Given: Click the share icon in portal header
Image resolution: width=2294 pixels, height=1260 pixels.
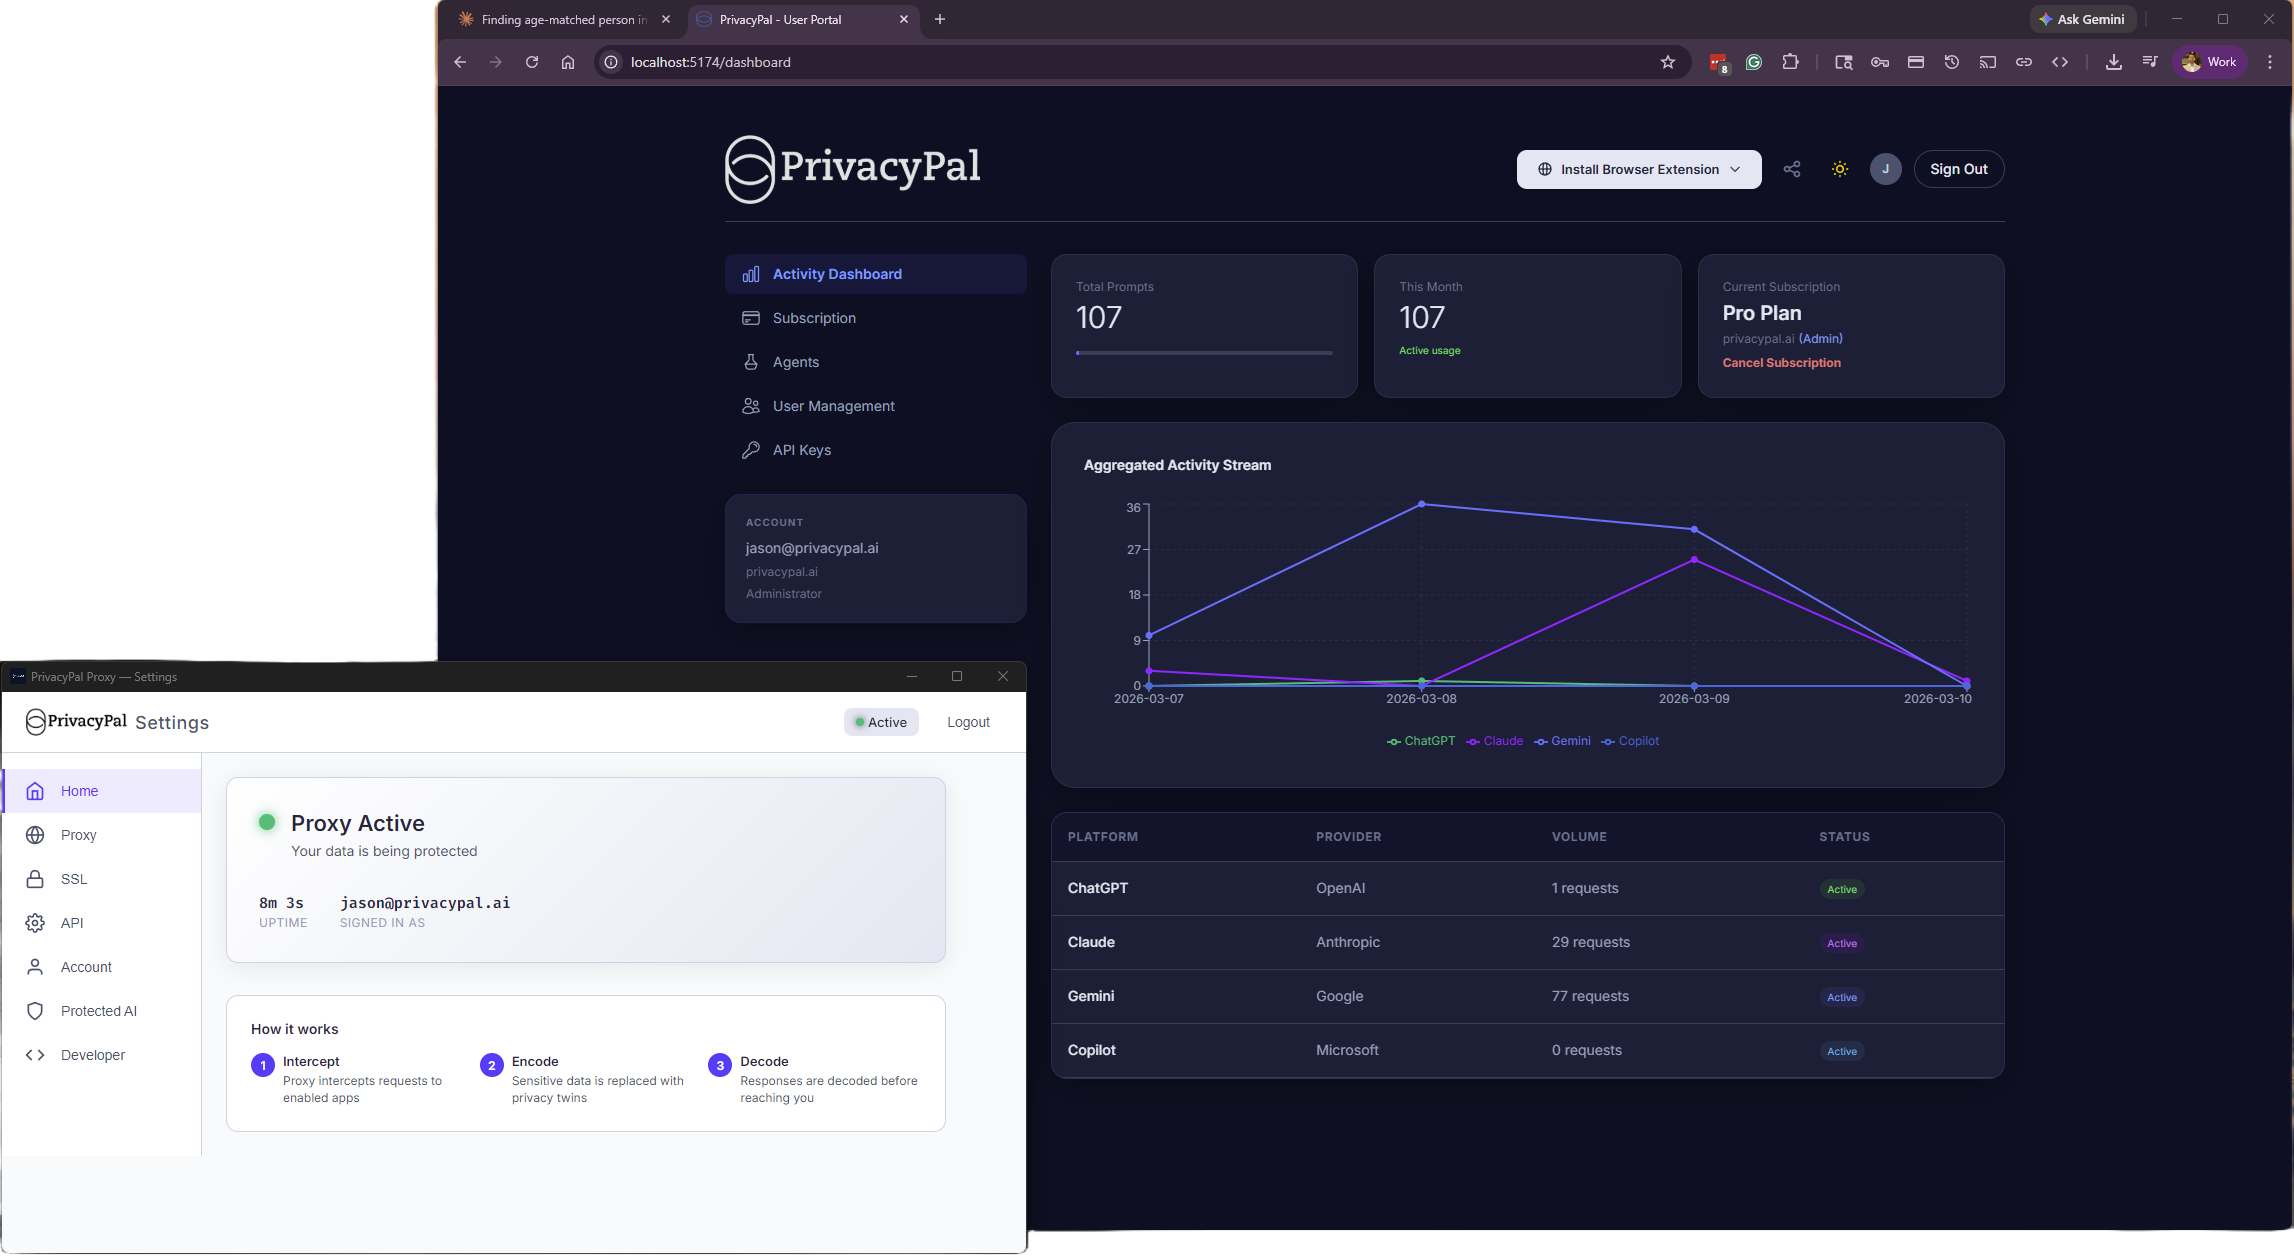Looking at the screenshot, I should click(1792, 169).
